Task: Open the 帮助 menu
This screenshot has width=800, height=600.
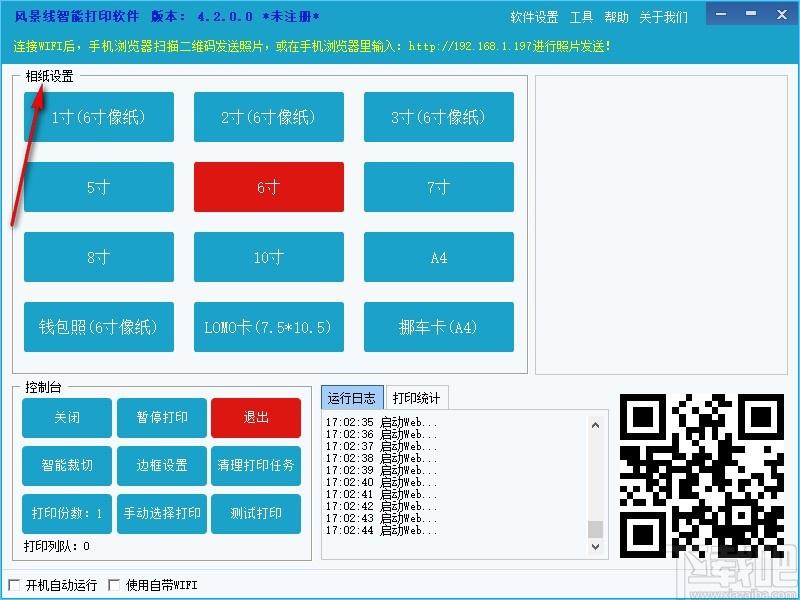Action: 616,17
